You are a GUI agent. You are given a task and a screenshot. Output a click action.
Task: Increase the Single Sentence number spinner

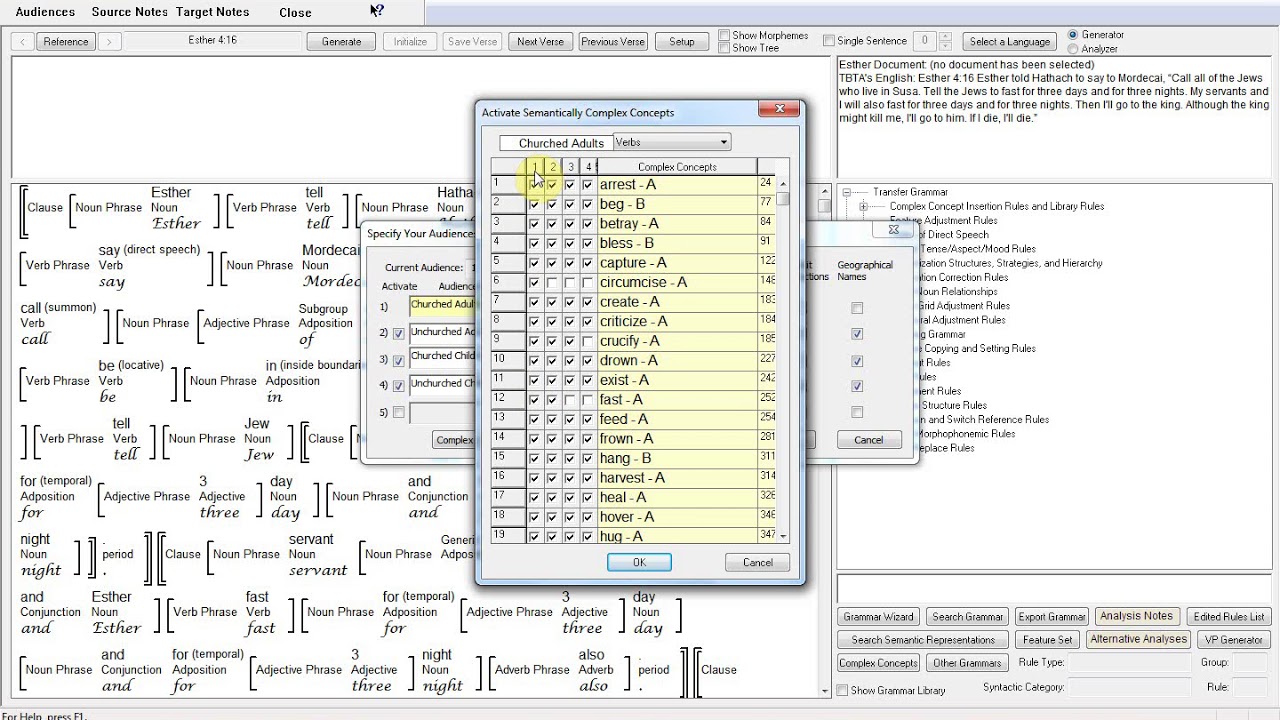point(946,37)
